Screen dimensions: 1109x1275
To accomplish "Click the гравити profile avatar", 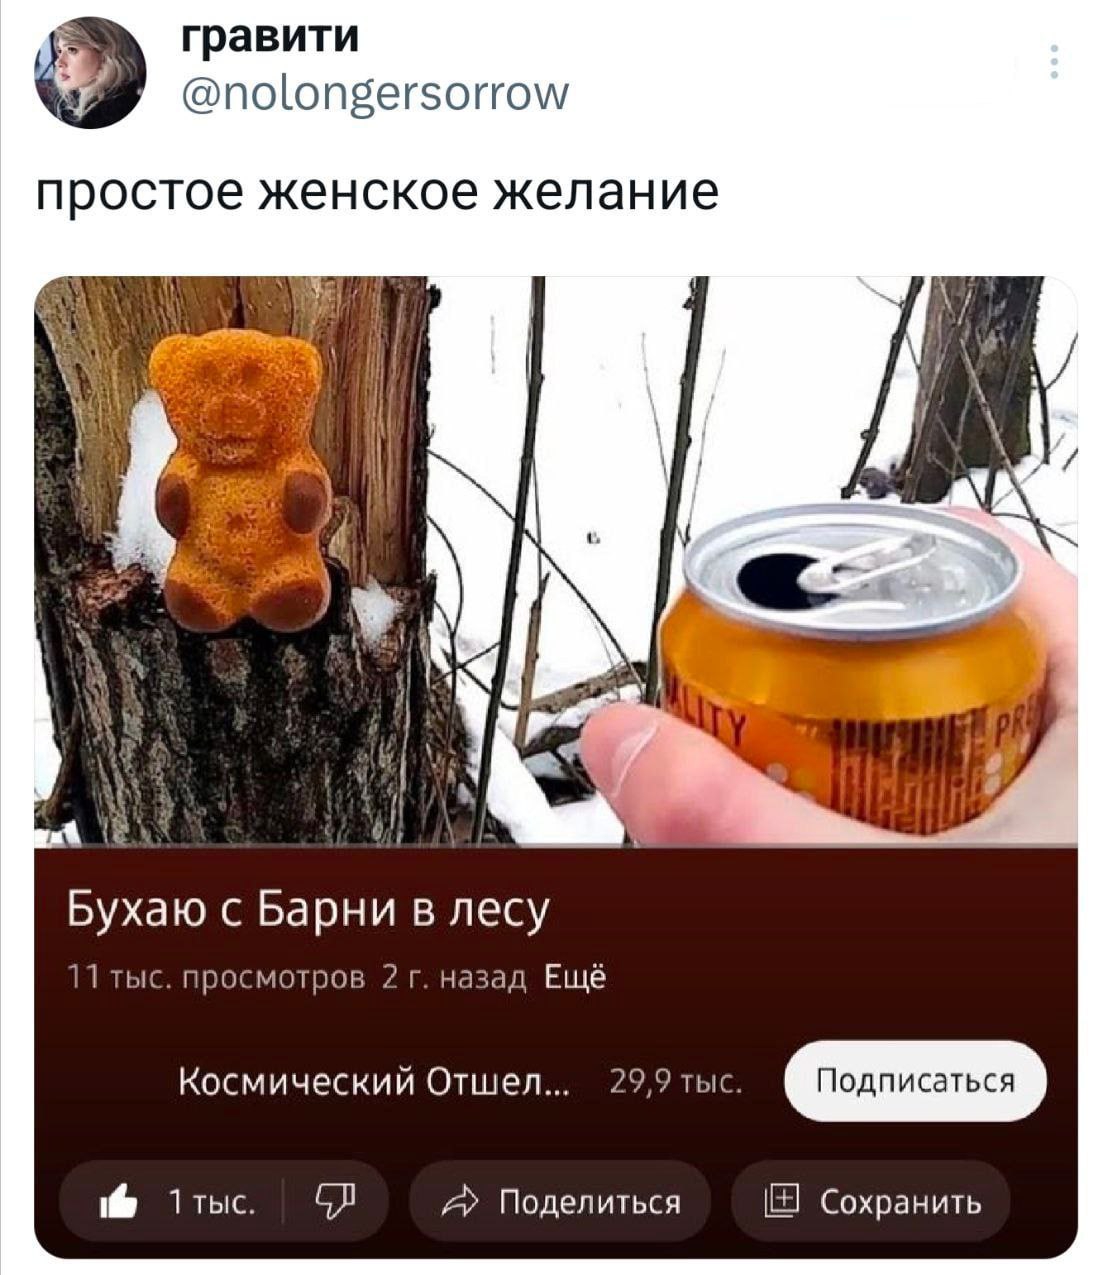I will click(x=91, y=73).
